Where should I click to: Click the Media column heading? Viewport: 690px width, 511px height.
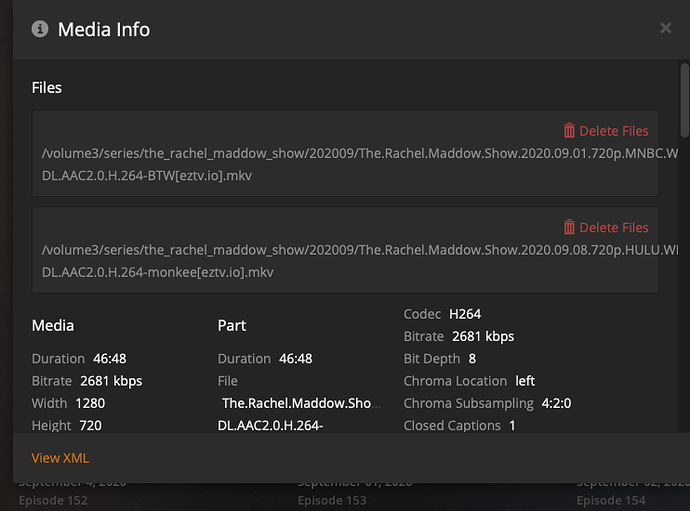53,325
